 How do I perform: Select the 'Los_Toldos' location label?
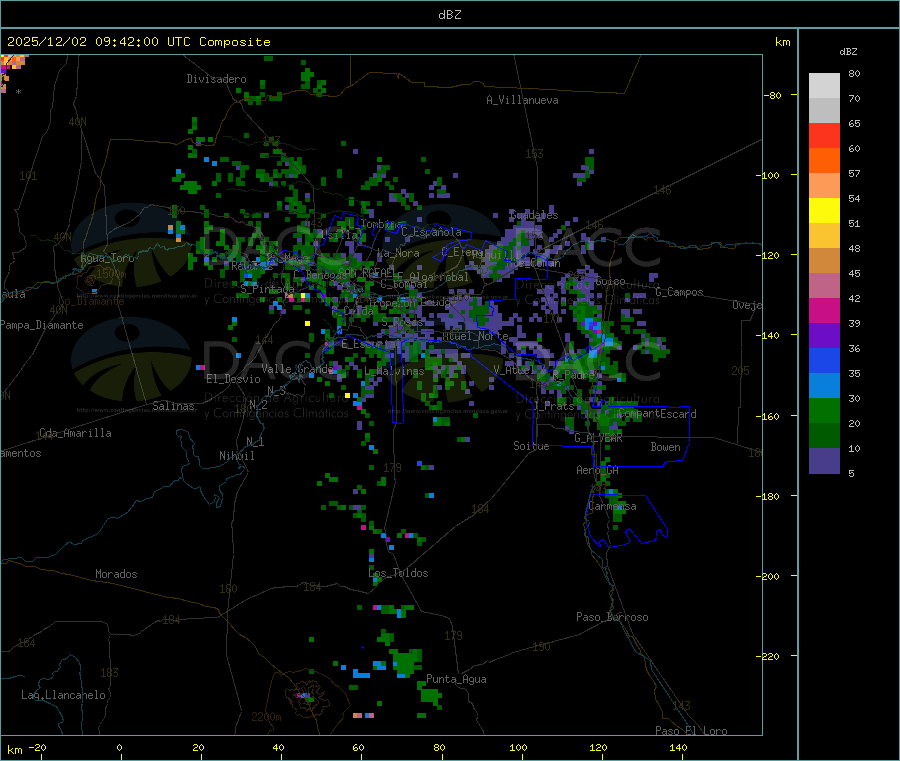point(398,573)
